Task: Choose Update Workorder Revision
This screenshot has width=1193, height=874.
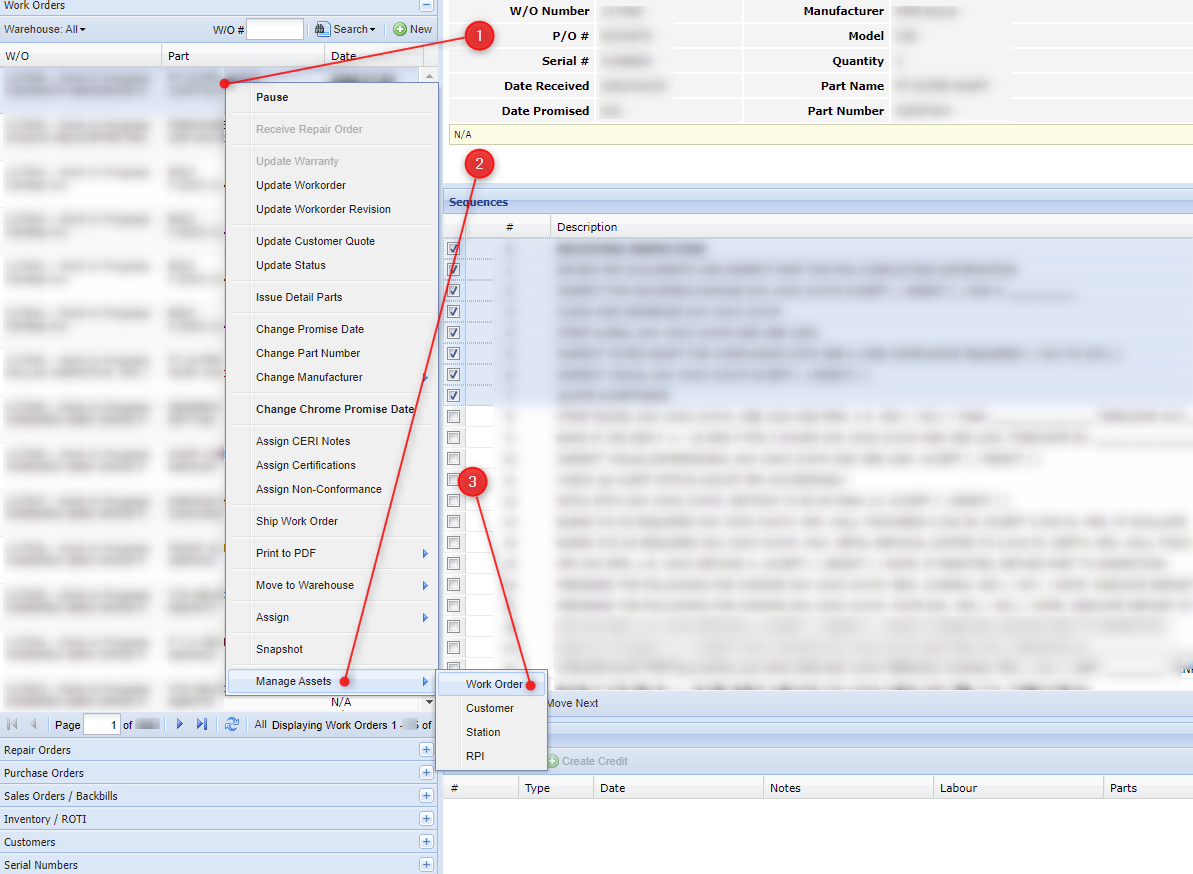Action: [x=332, y=209]
